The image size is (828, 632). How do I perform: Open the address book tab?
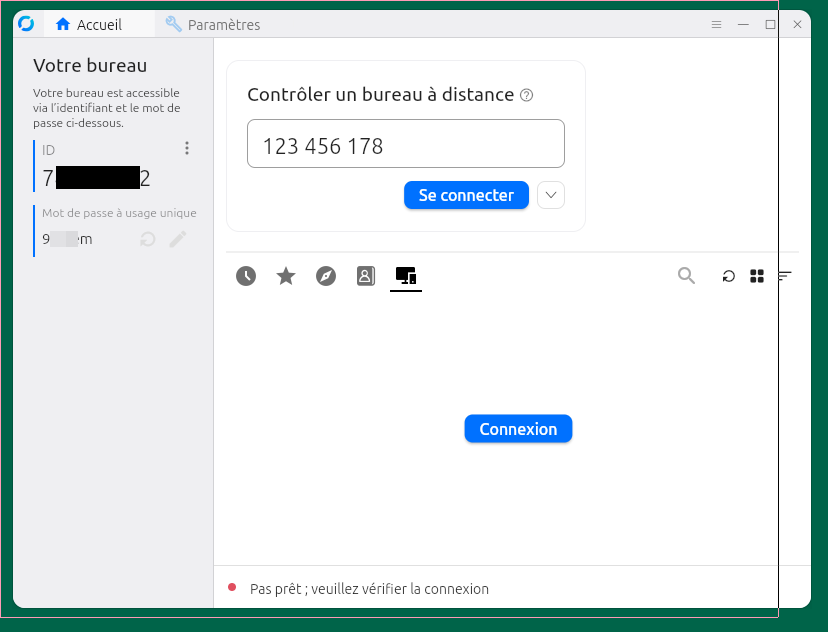click(x=366, y=276)
